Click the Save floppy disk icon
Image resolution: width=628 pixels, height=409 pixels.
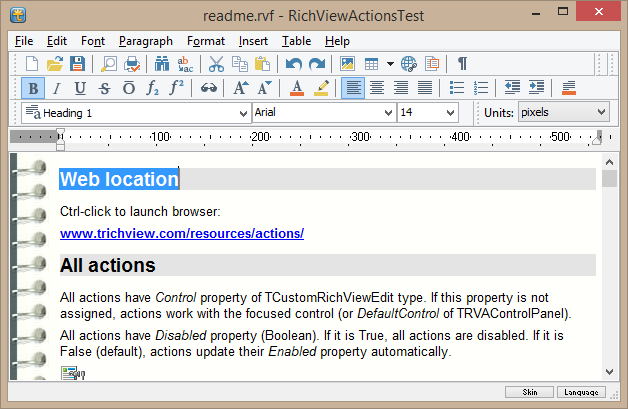click(x=78, y=64)
